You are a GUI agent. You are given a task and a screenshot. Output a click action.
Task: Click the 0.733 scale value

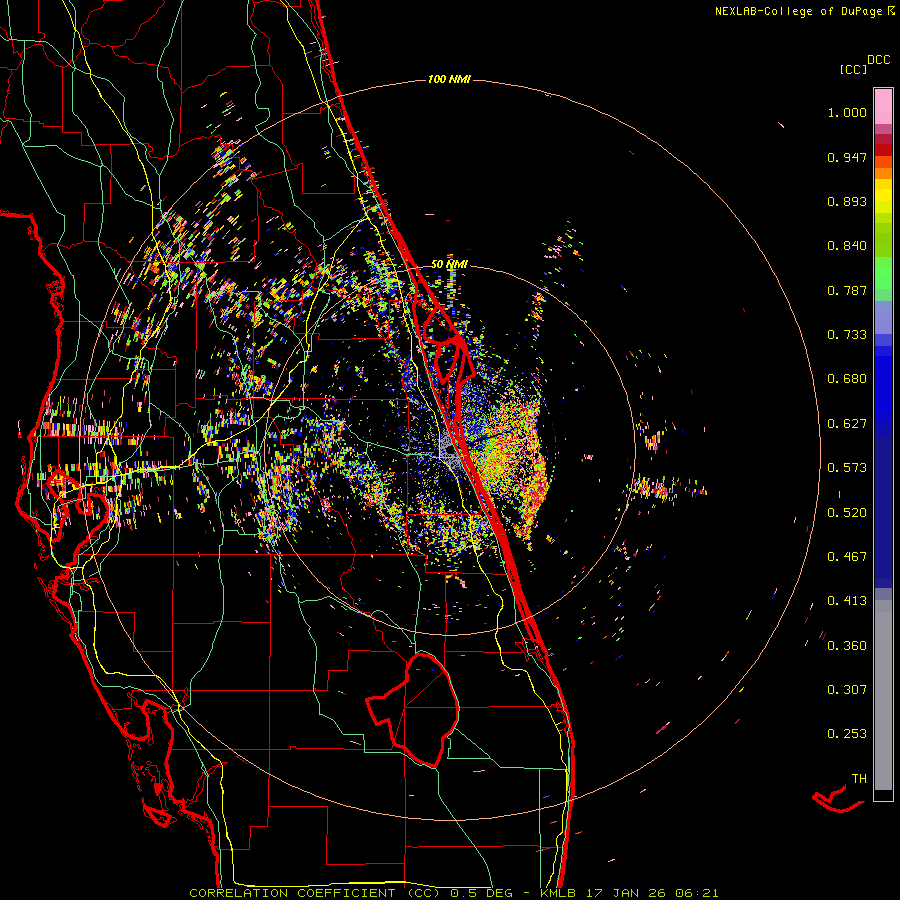[x=847, y=335]
